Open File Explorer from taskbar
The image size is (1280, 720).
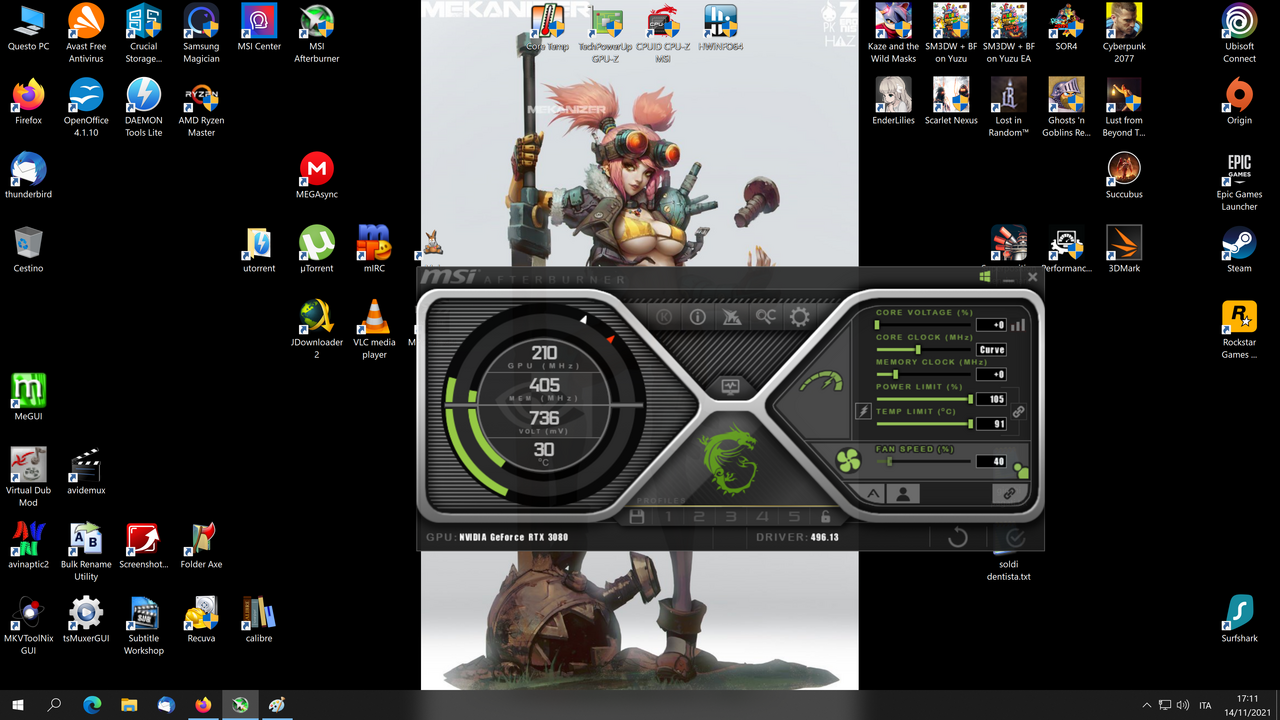(x=129, y=705)
